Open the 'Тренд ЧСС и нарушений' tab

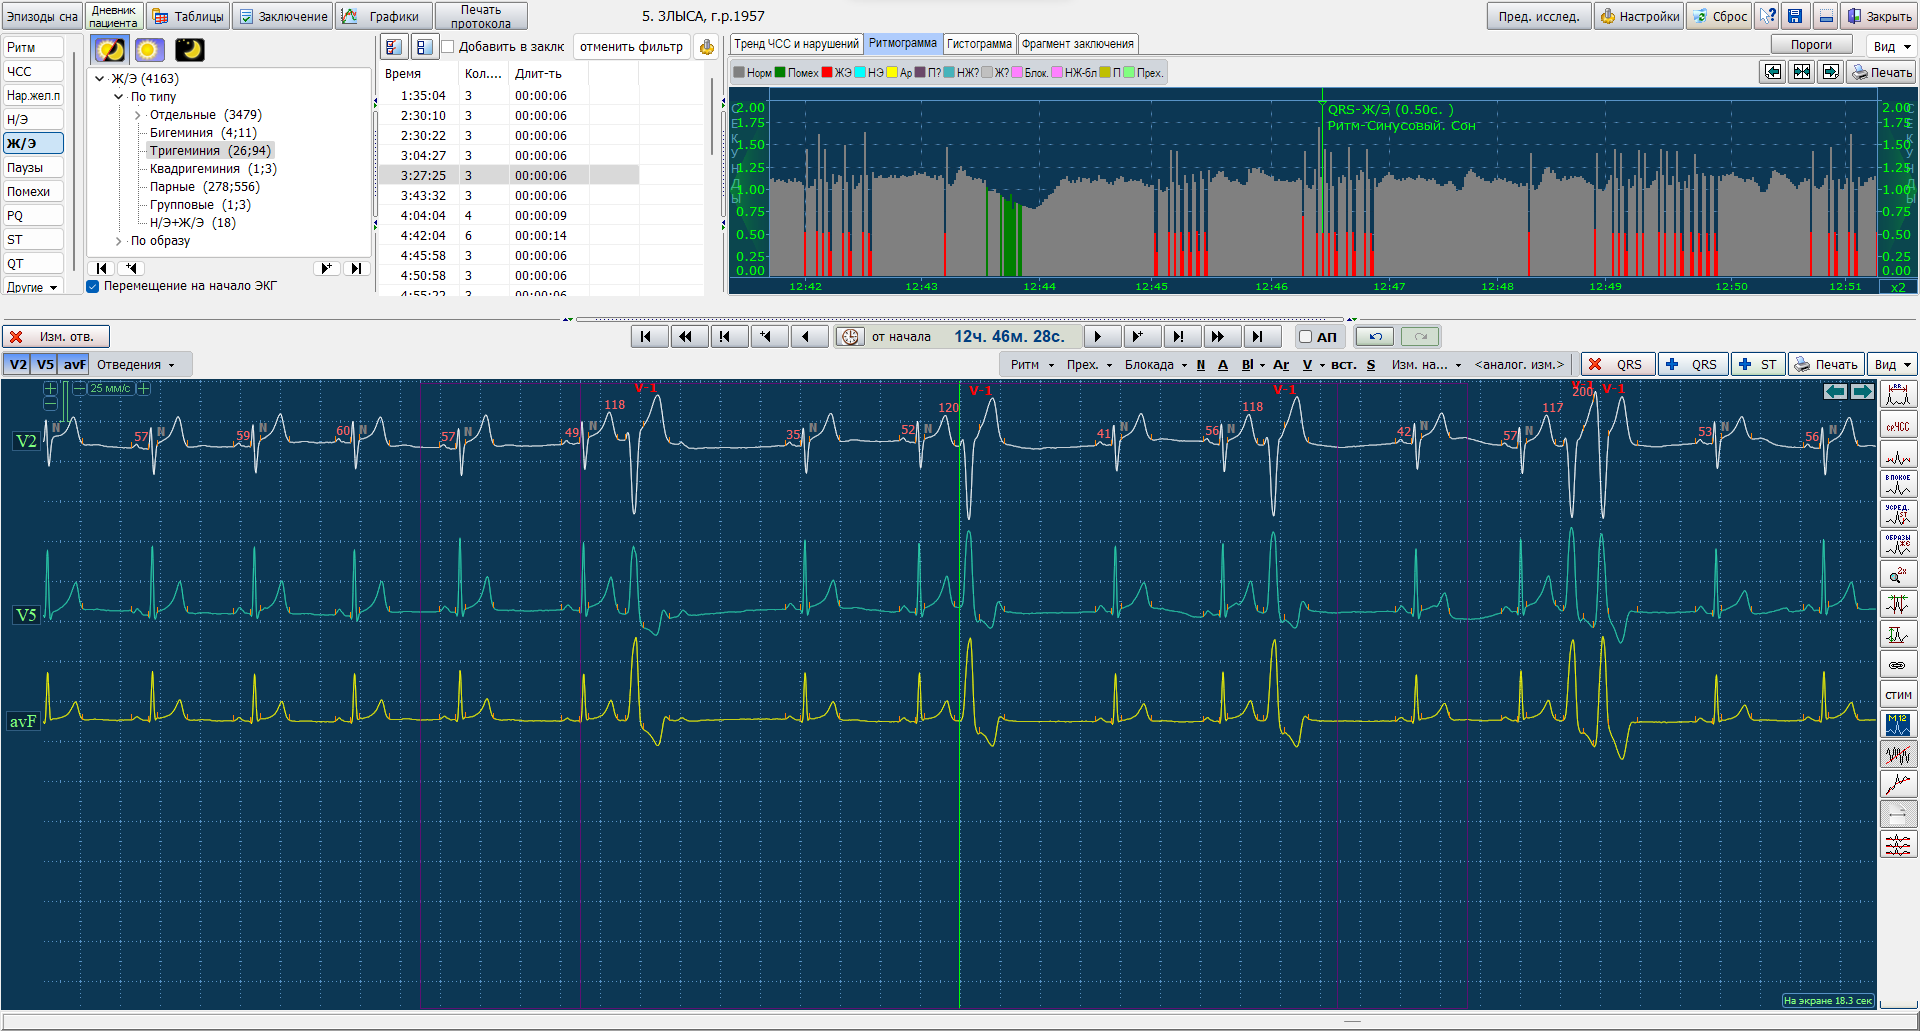(x=796, y=44)
